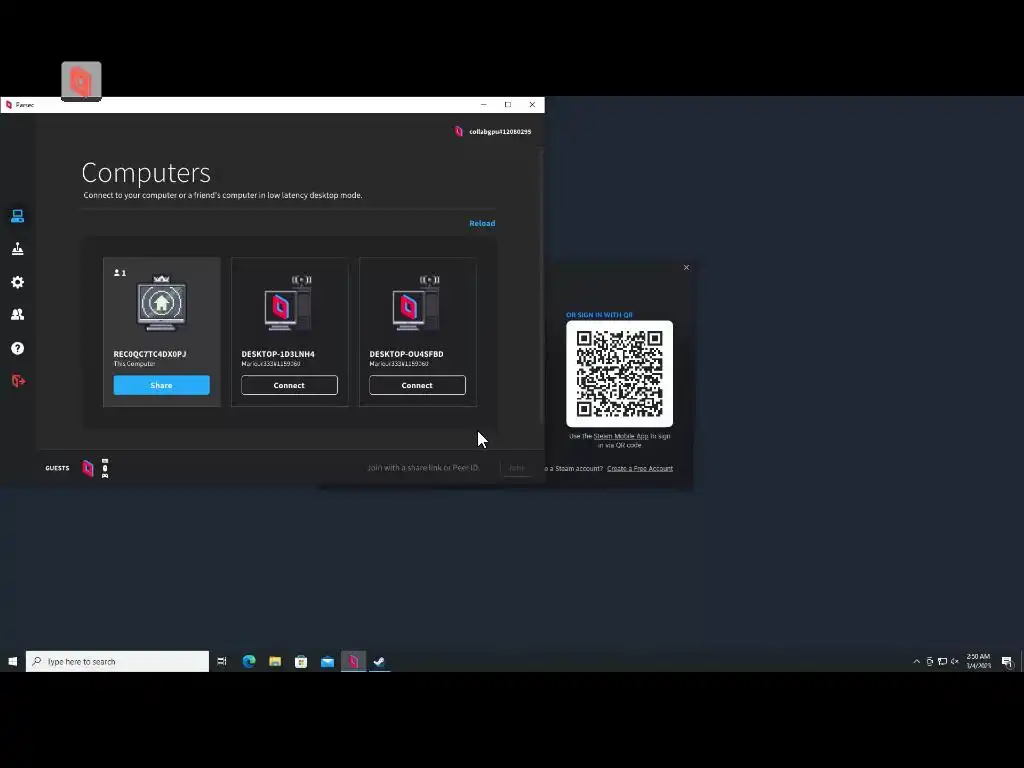Show hidden system tray icons
The image size is (1024, 768).
(x=917, y=662)
